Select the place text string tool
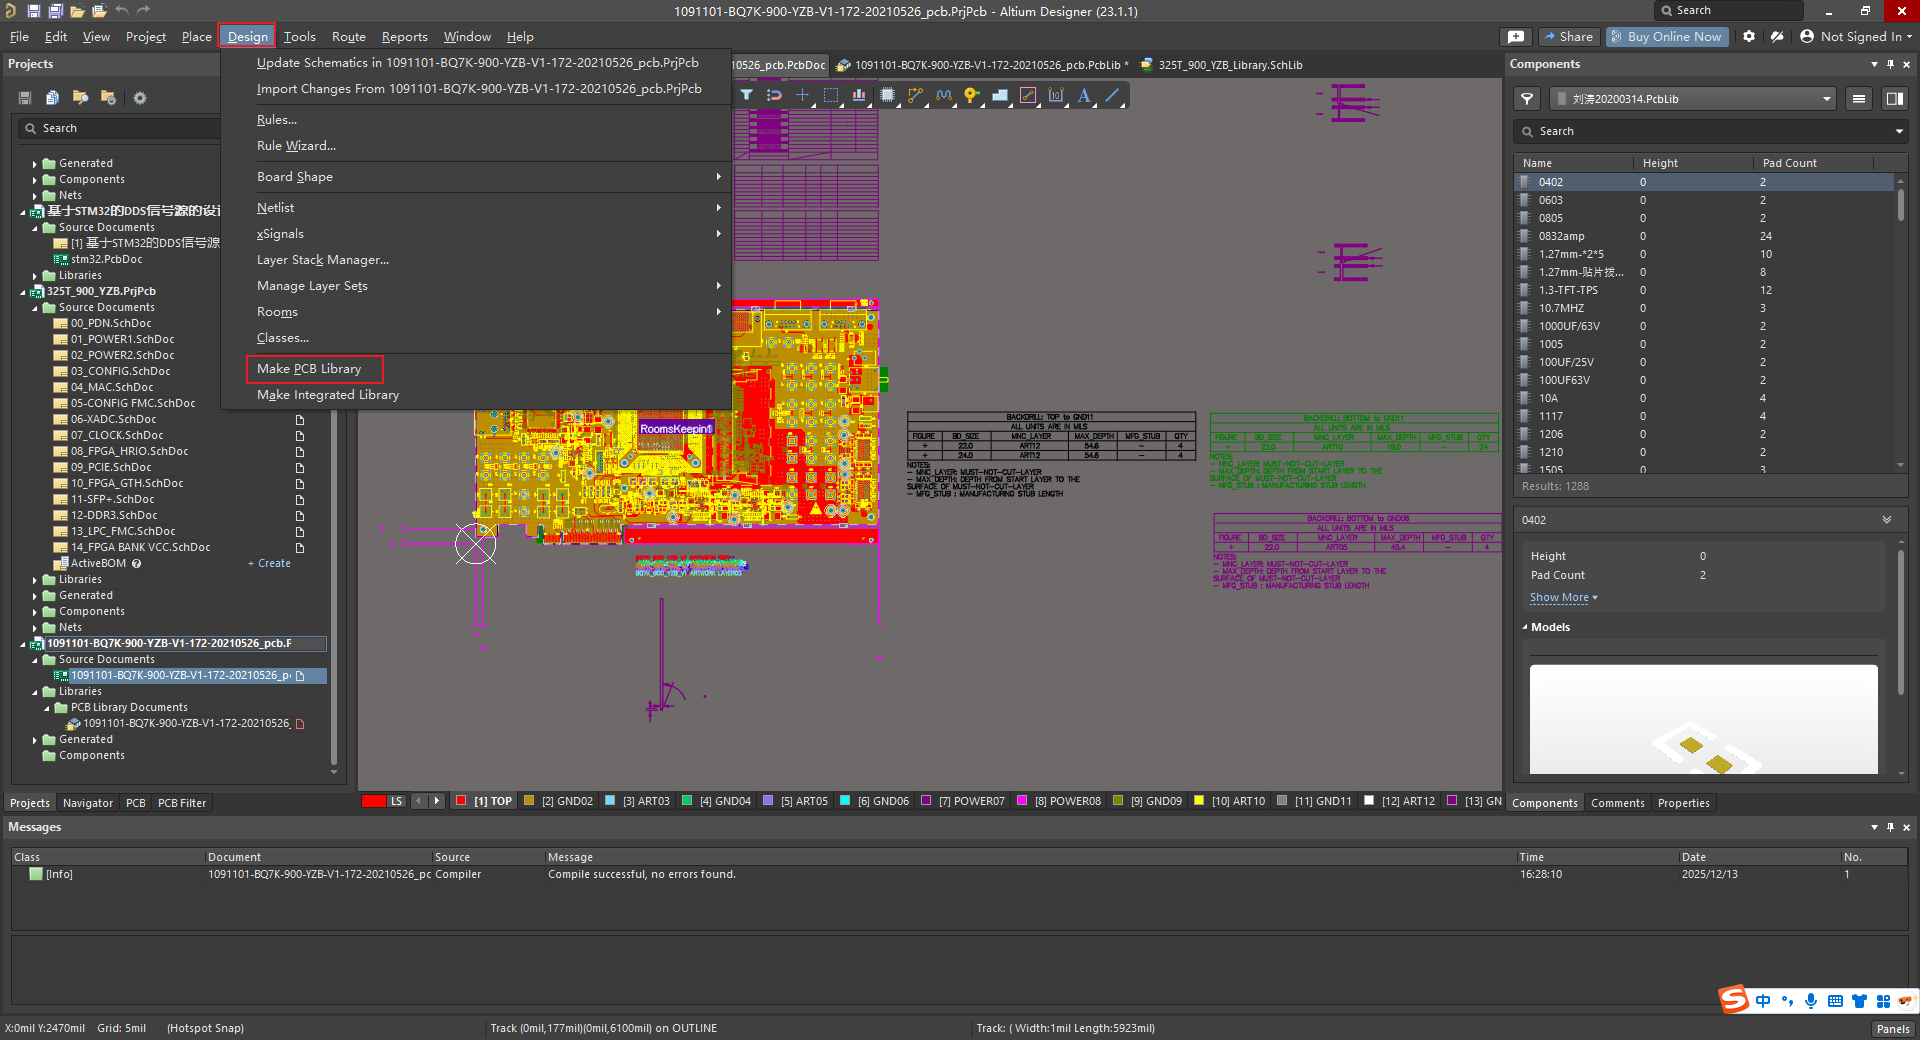This screenshot has width=1920, height=1040. pyautogui.click(x=1084, y=95)
